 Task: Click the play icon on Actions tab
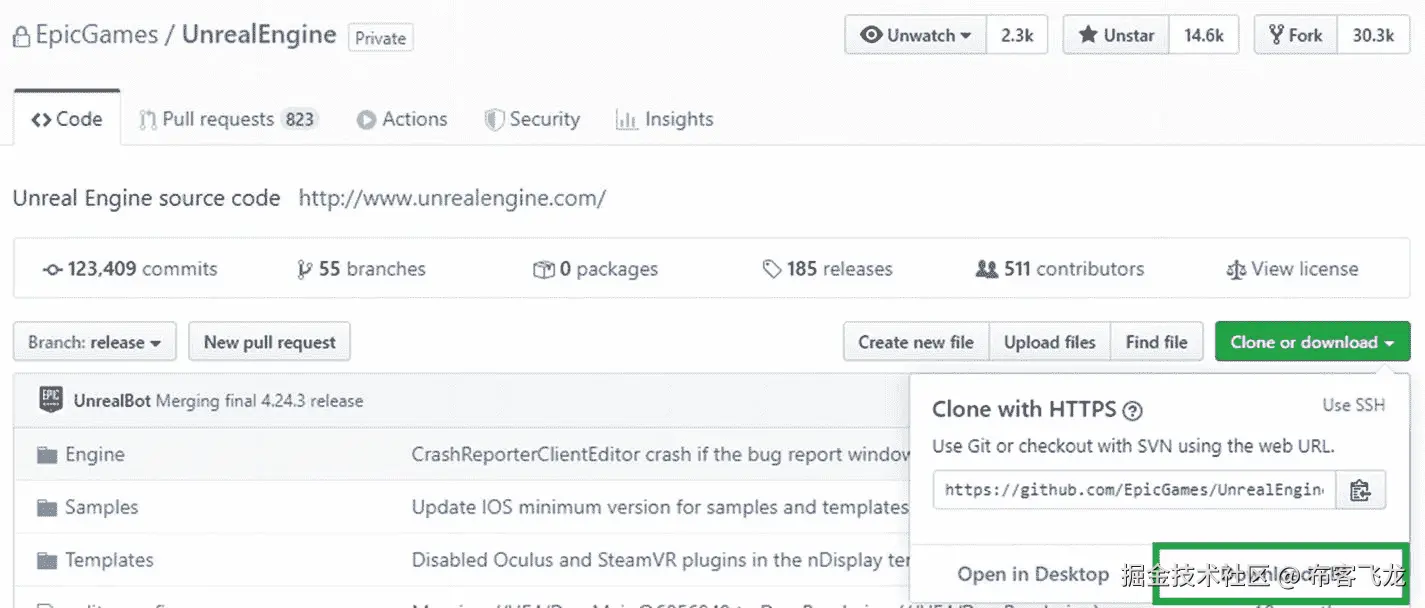pos(367,120)
